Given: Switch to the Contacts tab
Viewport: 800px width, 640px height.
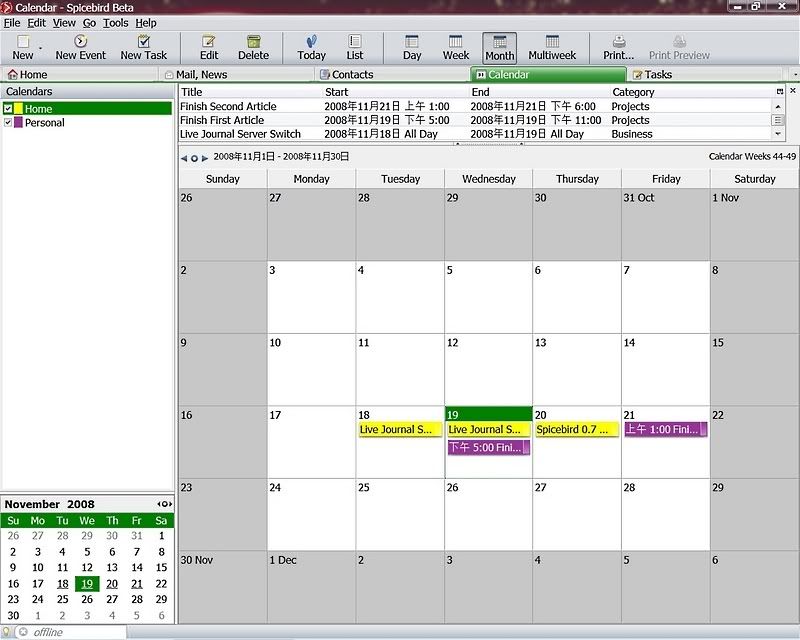Looking at the screenshot, I should click(x=391, y=75).
